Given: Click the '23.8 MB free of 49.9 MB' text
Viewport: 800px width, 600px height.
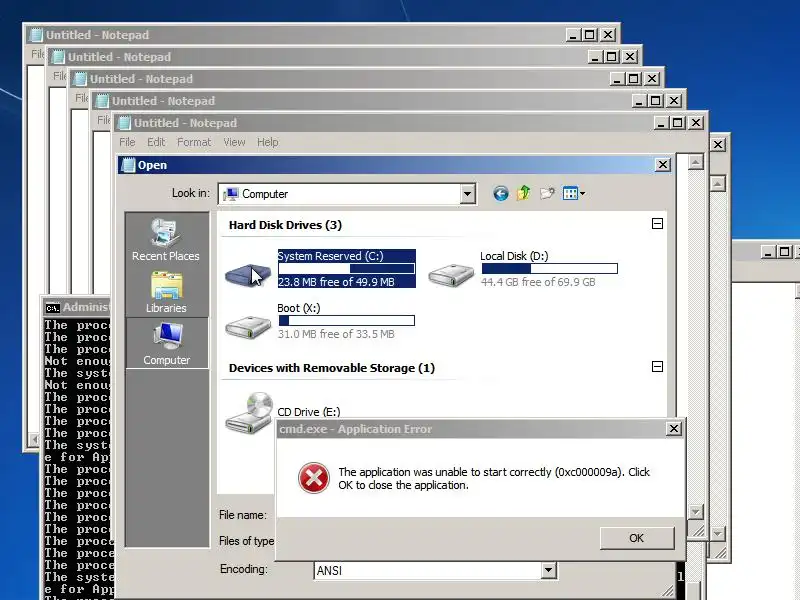Looking at the screenshot, I should 336,282.
